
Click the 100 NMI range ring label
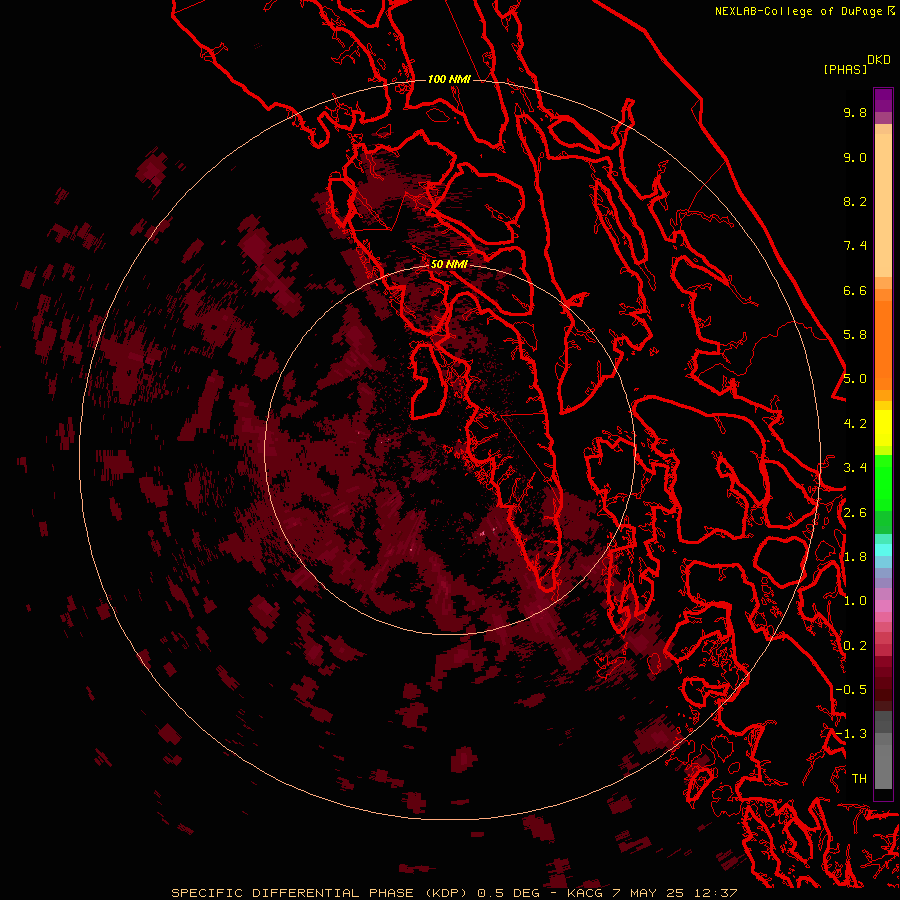pos(449,79)
